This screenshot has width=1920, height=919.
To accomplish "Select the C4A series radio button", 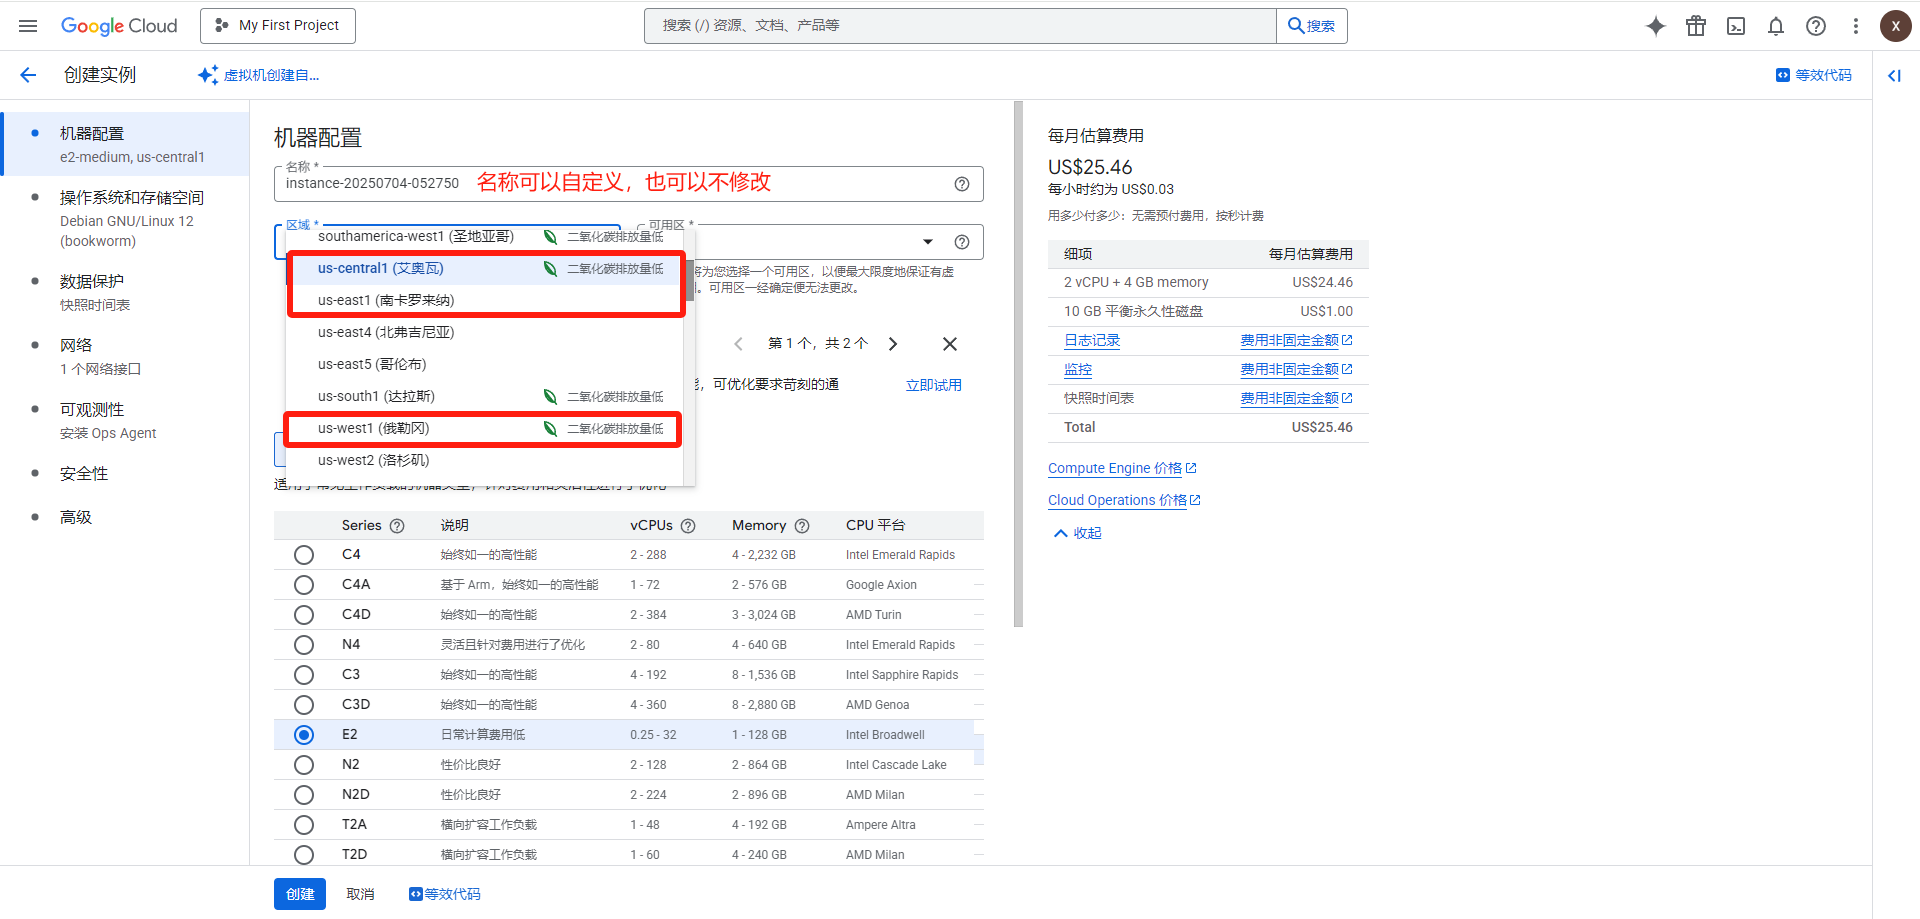I will (x=304, y=585).
